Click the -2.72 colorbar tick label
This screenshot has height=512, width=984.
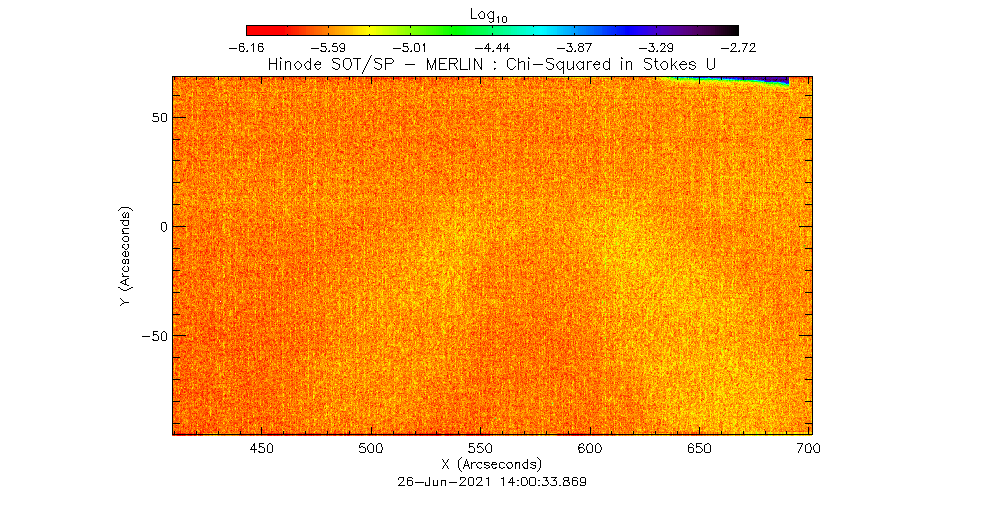coord(738,47)
